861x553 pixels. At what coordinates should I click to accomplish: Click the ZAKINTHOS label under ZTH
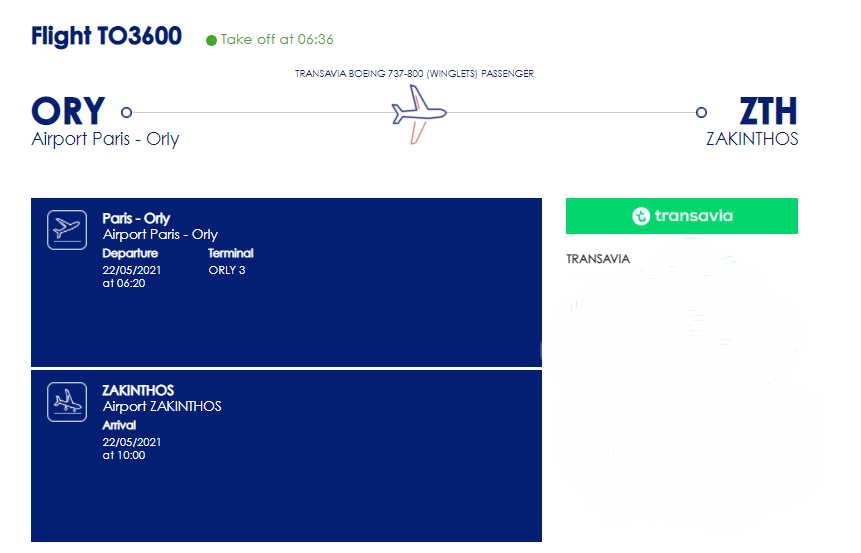click(752, 139)
